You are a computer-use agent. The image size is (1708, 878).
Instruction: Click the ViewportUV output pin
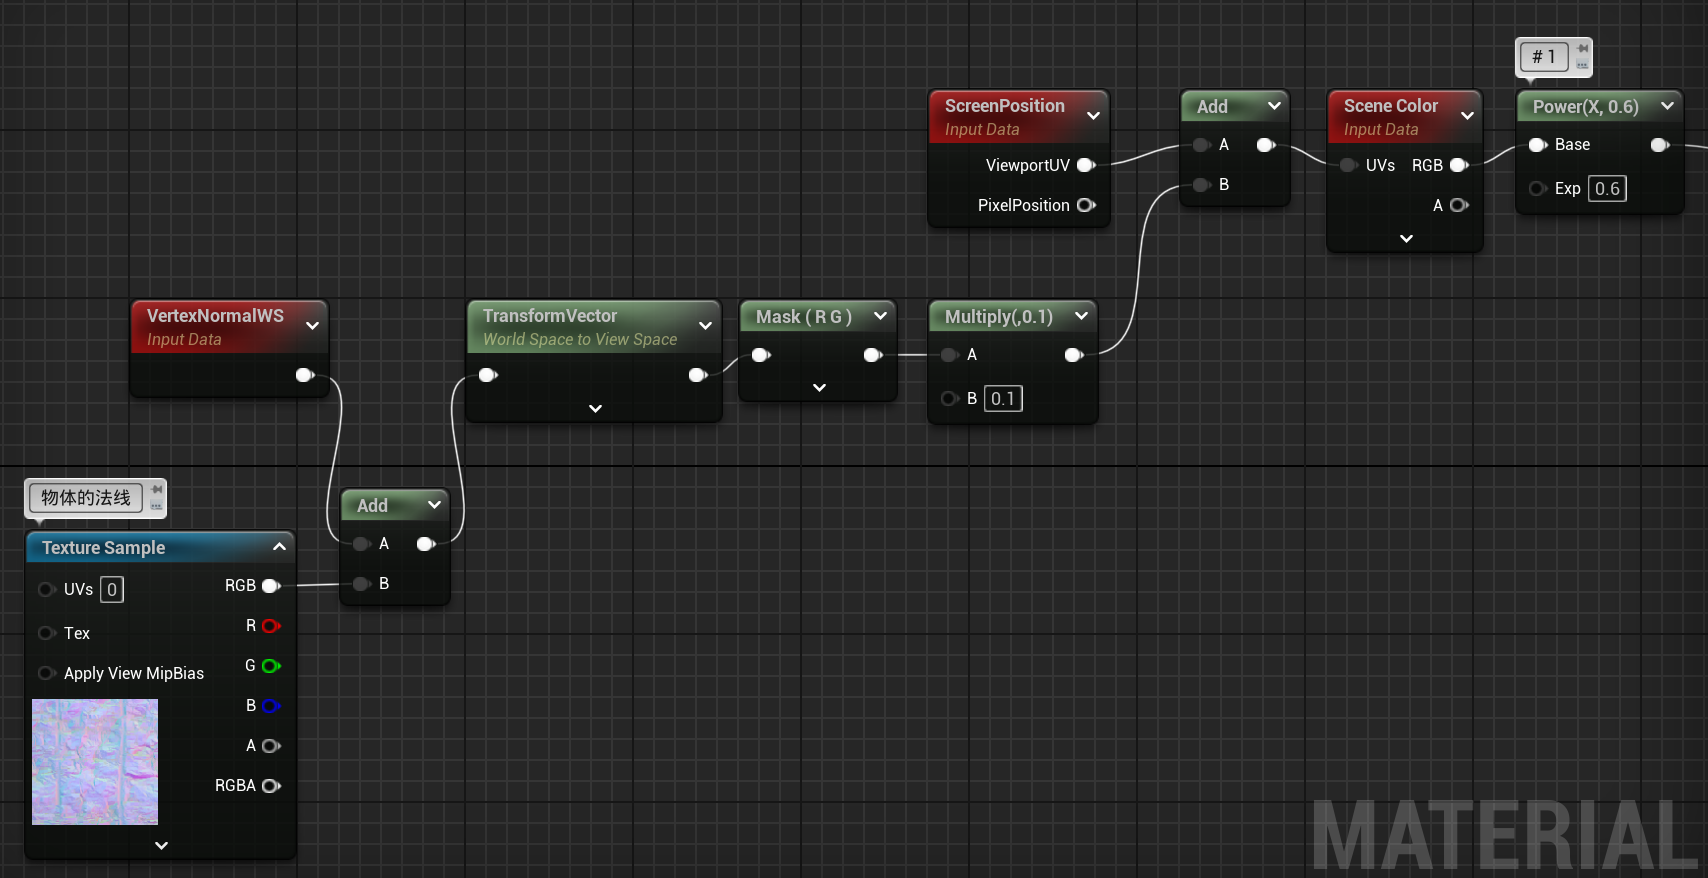coord(1085,165)
